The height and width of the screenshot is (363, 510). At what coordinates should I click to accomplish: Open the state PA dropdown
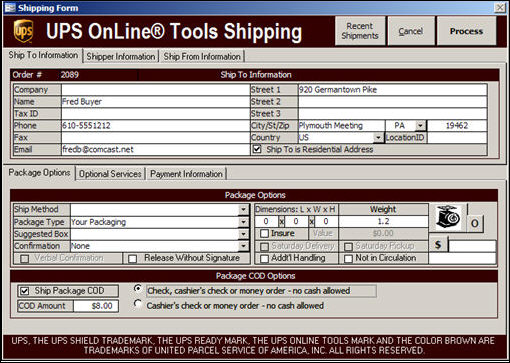click(421, 126)
